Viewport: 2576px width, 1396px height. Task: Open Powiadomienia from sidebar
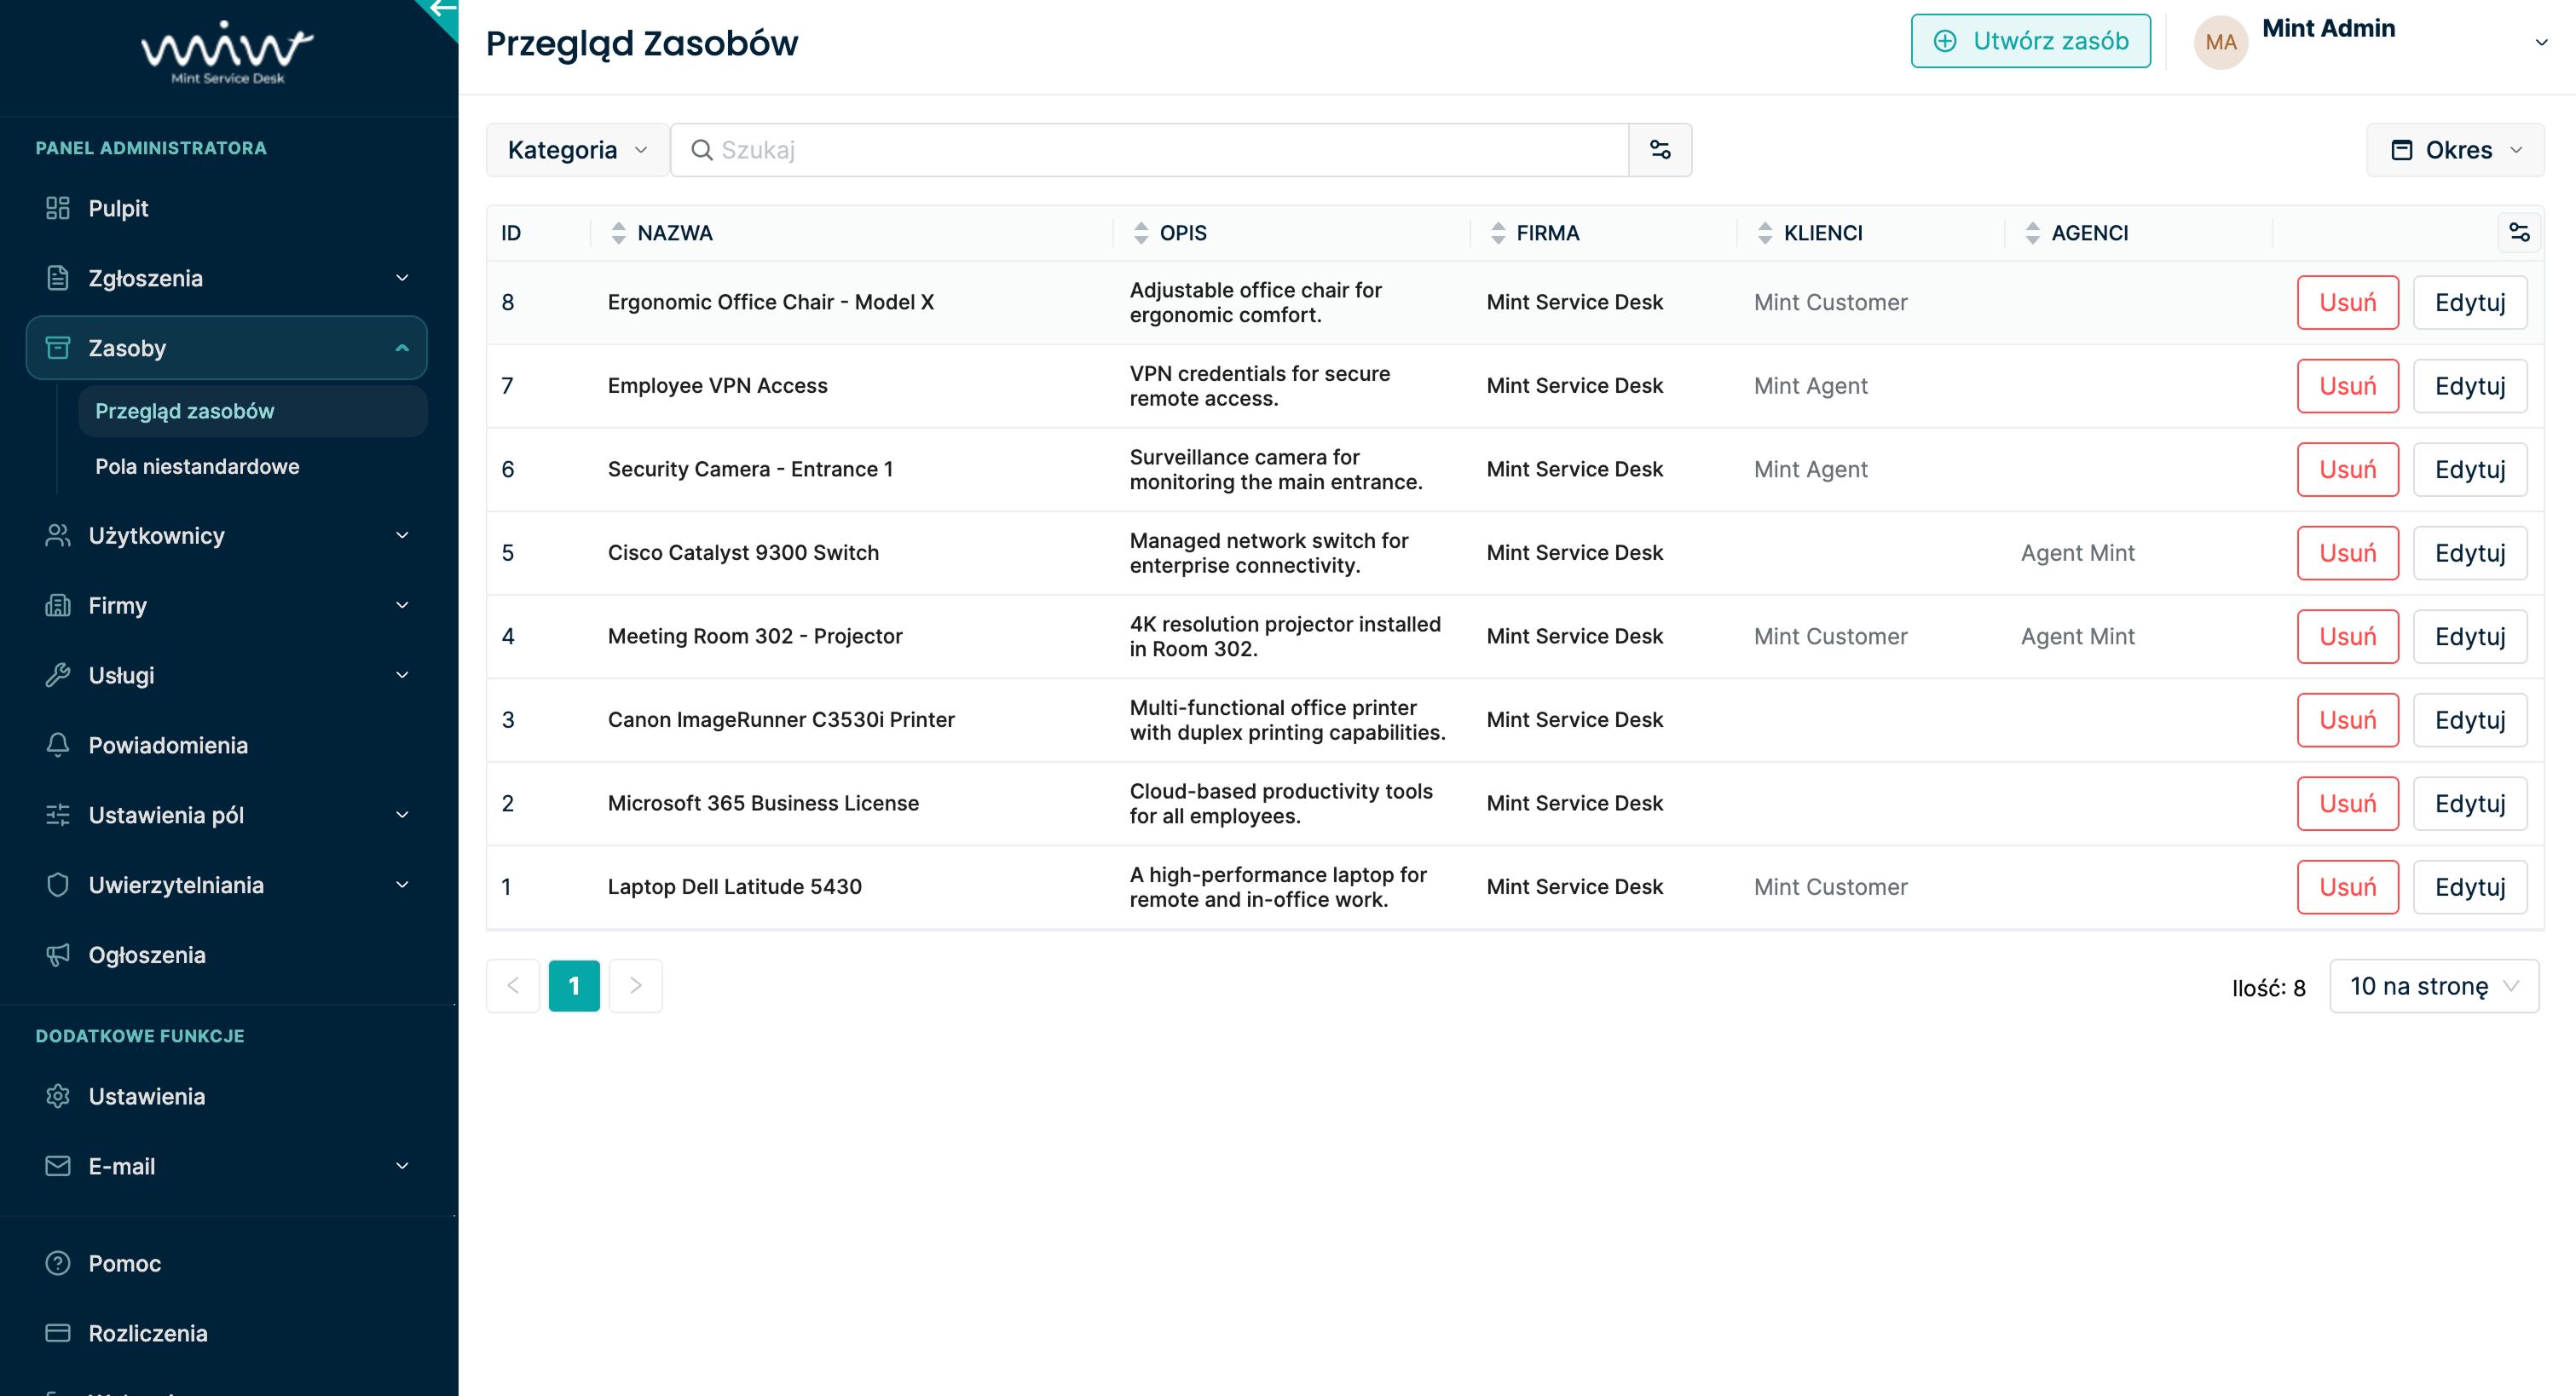(168, 745)
